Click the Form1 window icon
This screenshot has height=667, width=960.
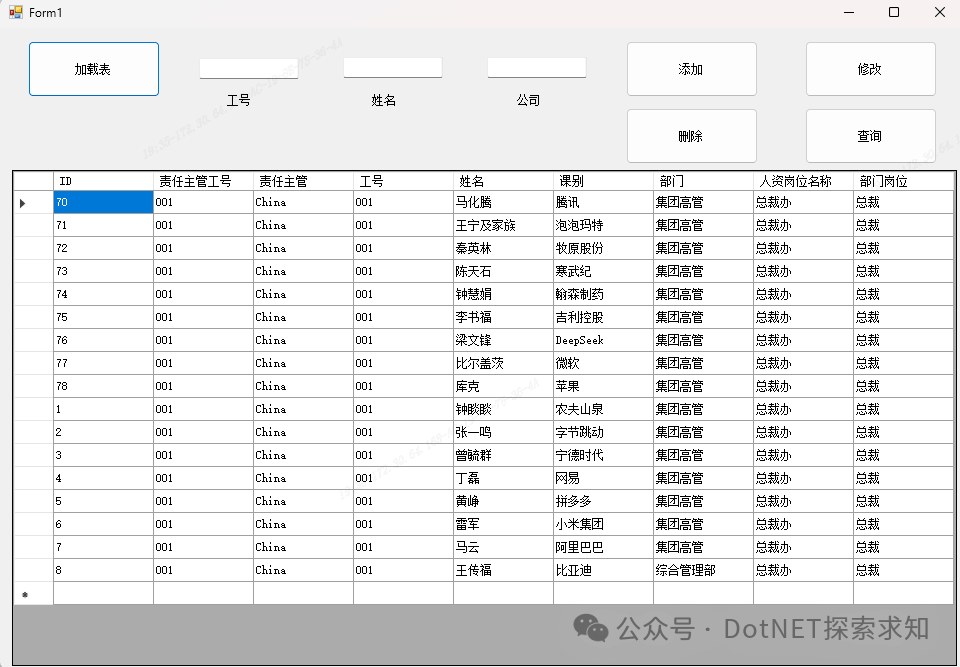pyautogui.click(x=15, y=12)
